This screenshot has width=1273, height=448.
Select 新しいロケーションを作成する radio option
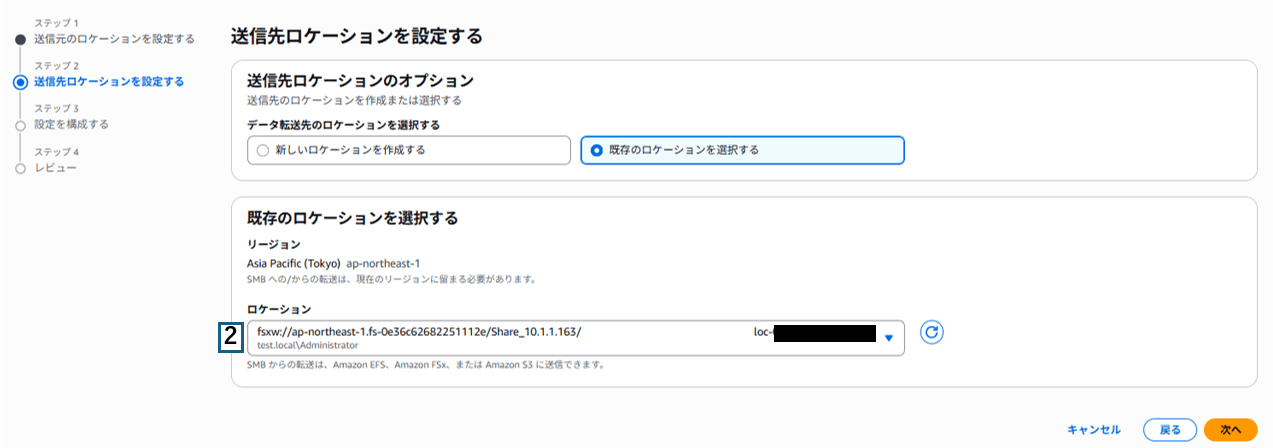[x=262, y=150]
